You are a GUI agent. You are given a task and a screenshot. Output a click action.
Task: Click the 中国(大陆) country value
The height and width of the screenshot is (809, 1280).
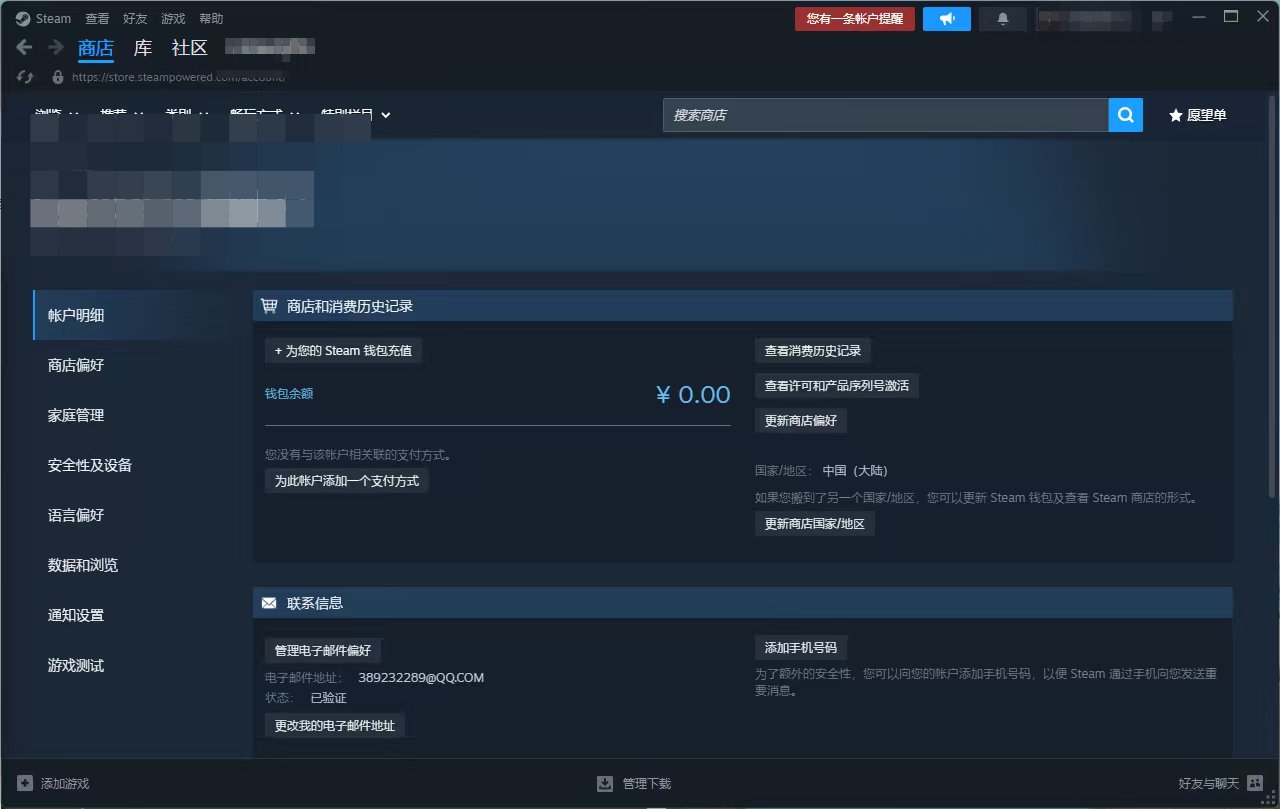point(855,471)
